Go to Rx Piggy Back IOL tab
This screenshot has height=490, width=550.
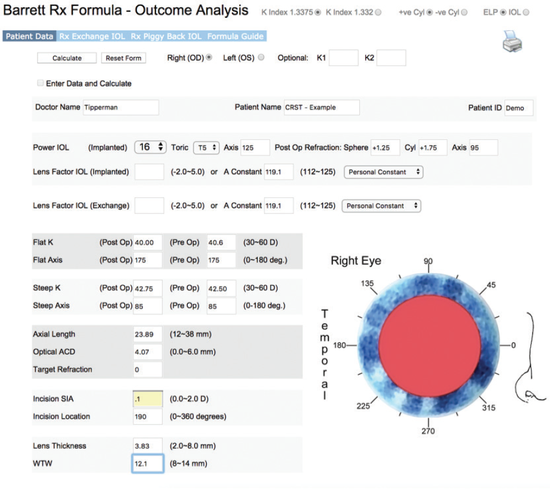coord(166,36)
